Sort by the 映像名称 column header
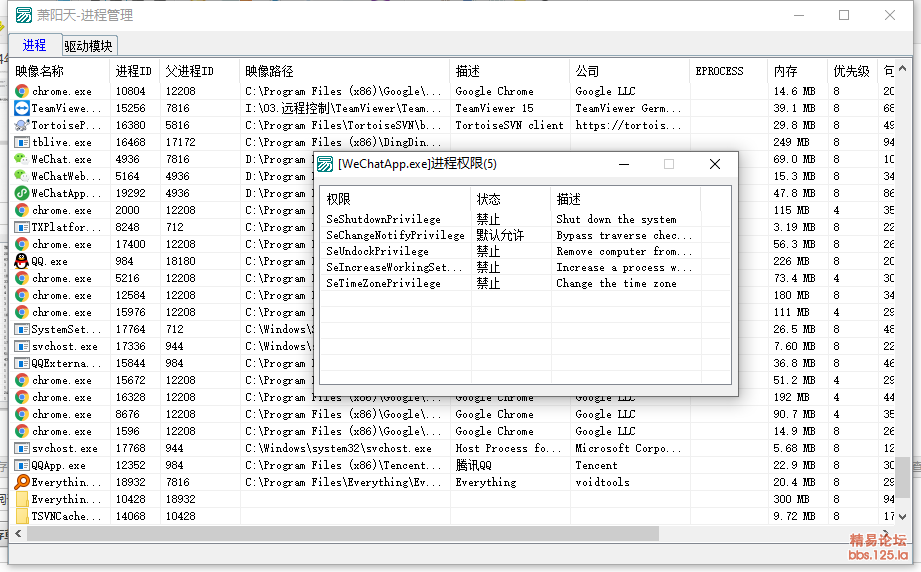The image size is (921, 572). tap(40, 71)
